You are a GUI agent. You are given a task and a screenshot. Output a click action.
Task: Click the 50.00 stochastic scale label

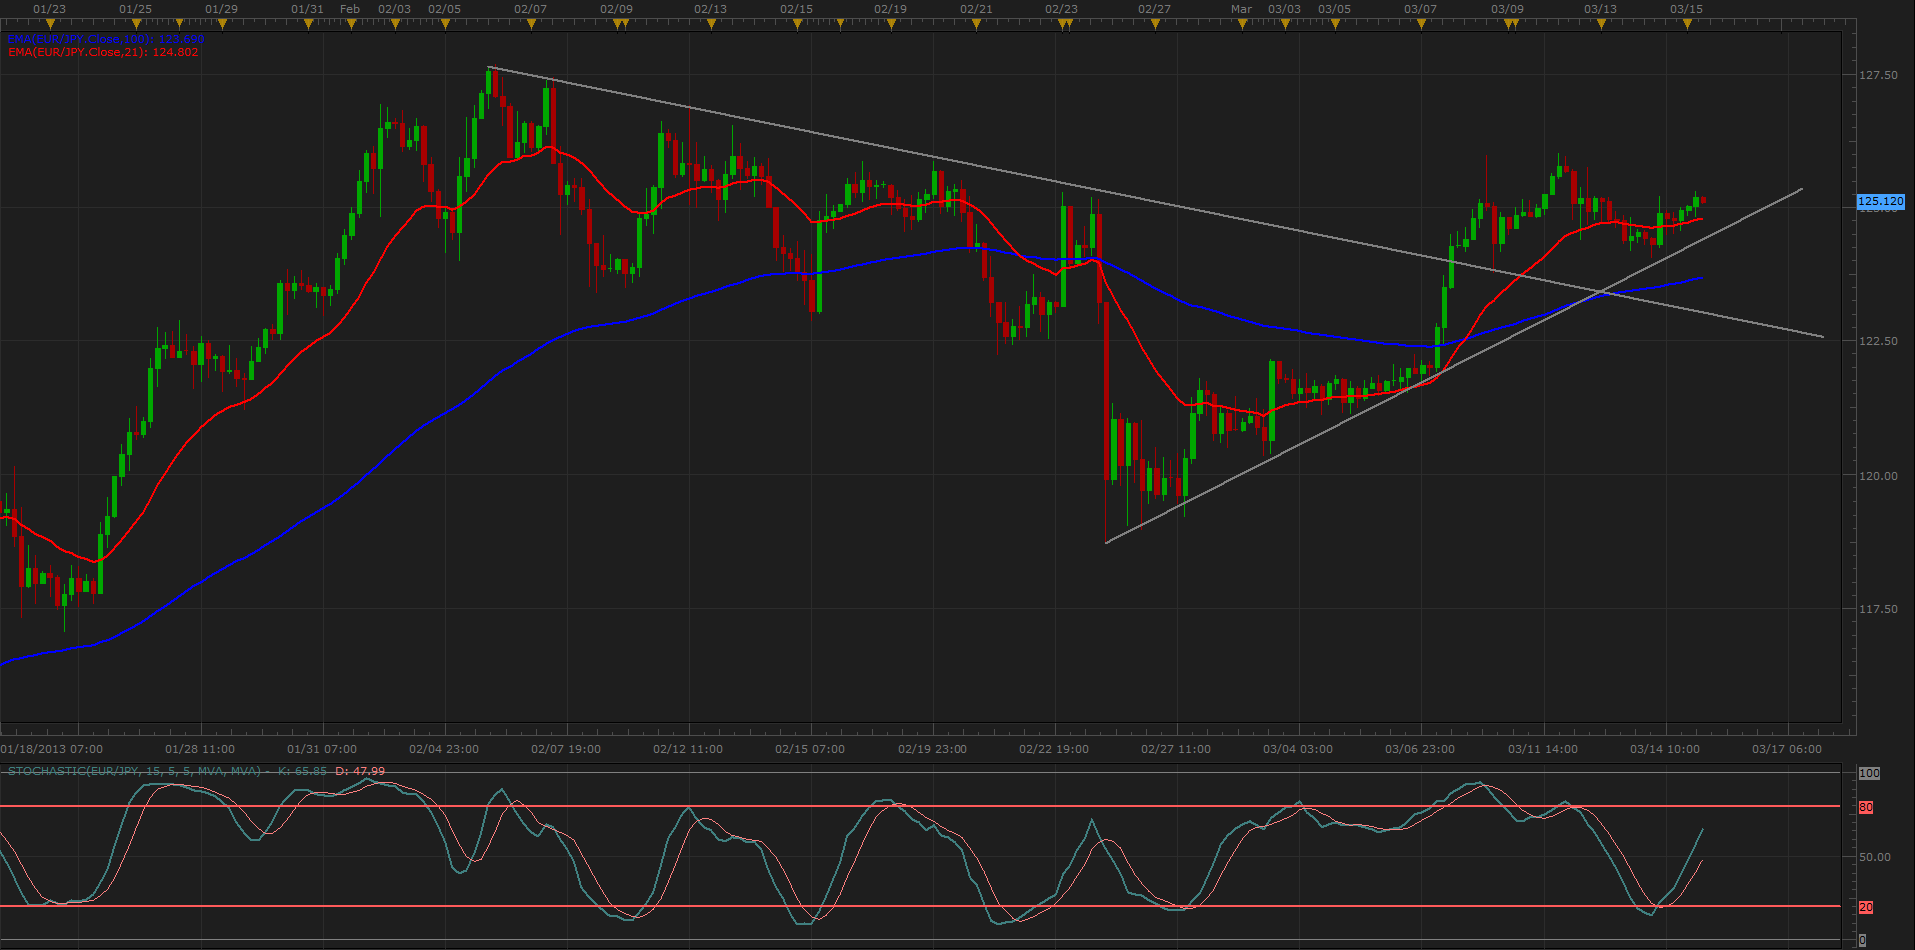coord(1874,857)
